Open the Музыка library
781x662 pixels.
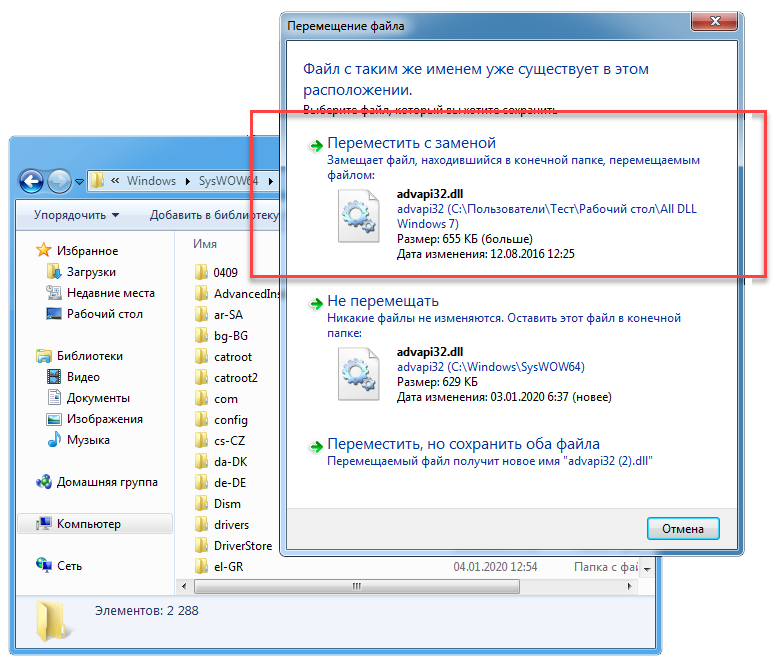[x=88, y=440]
